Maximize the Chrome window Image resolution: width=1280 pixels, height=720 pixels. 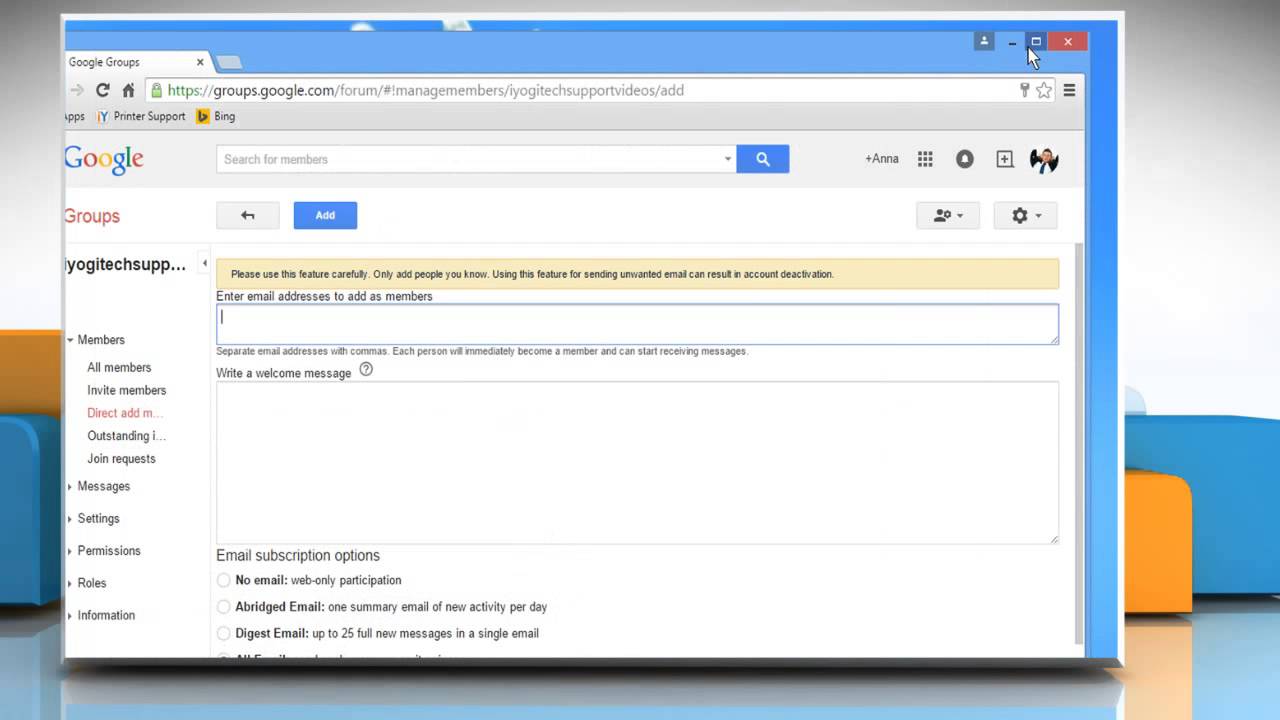tap(1036, 41)
